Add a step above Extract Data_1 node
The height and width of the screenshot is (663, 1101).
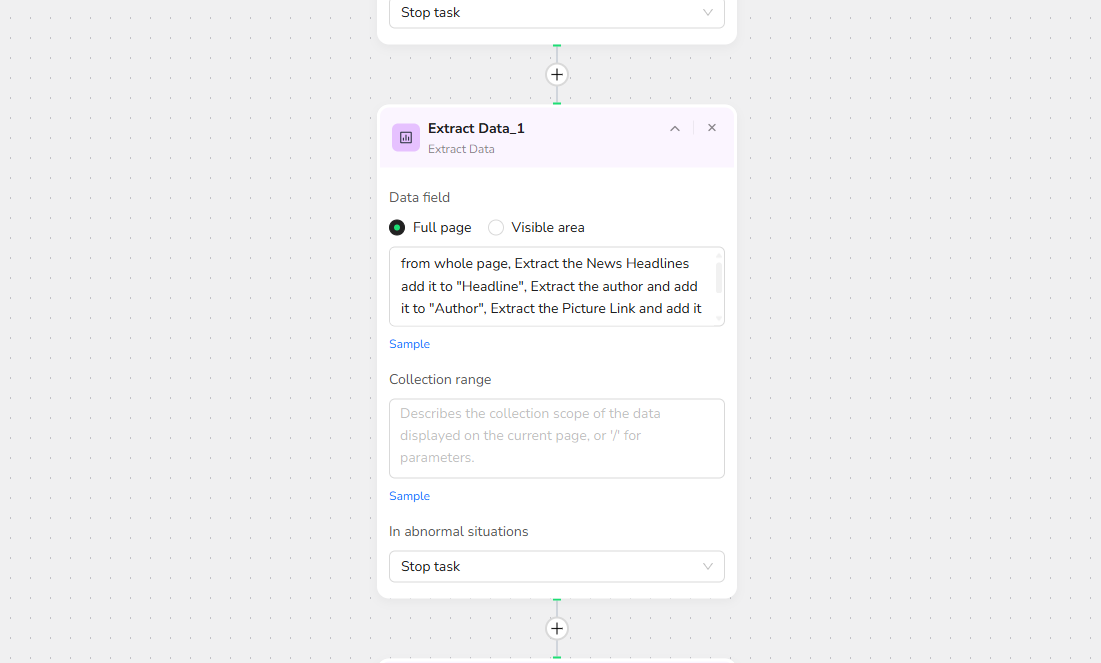tap(557, 74)
